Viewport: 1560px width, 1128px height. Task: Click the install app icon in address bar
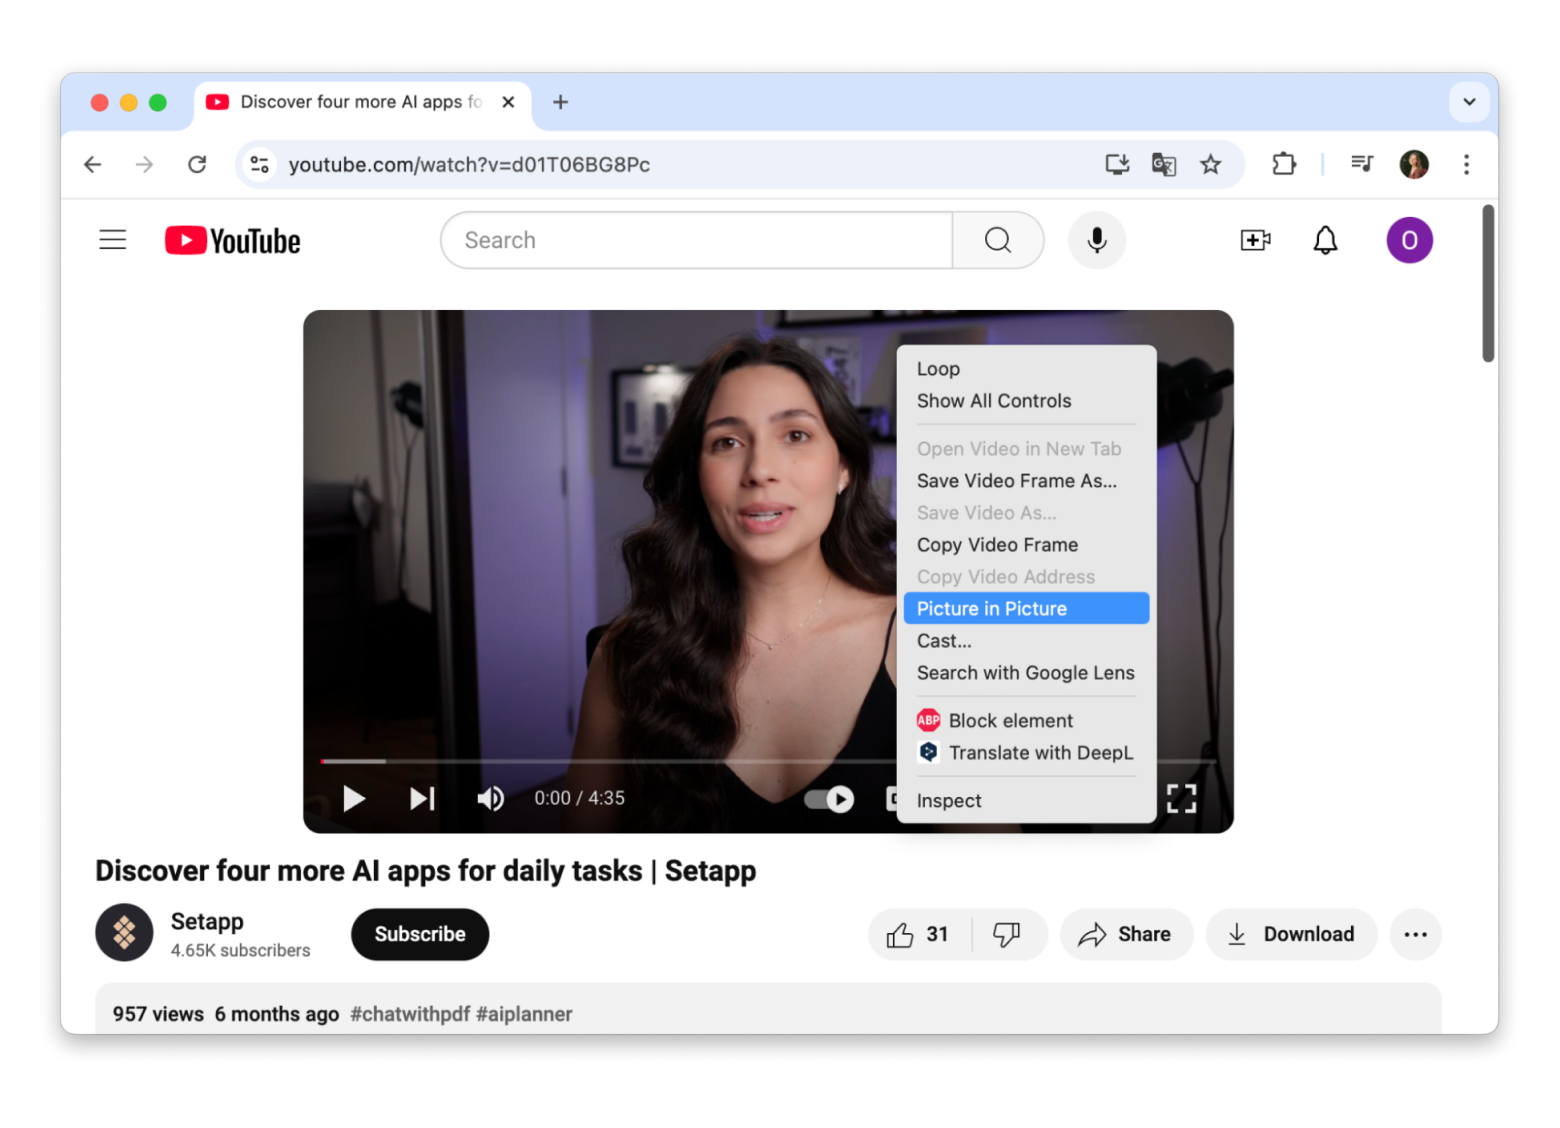point(1117,164)
